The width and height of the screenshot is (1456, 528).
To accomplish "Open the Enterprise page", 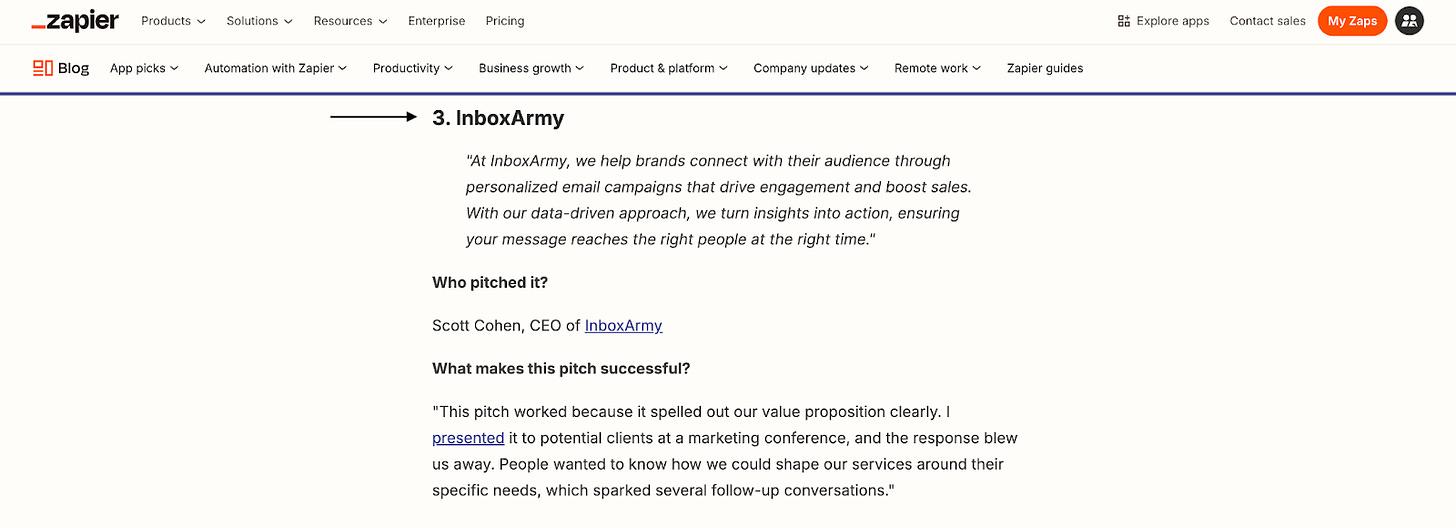I will [436, 21].
